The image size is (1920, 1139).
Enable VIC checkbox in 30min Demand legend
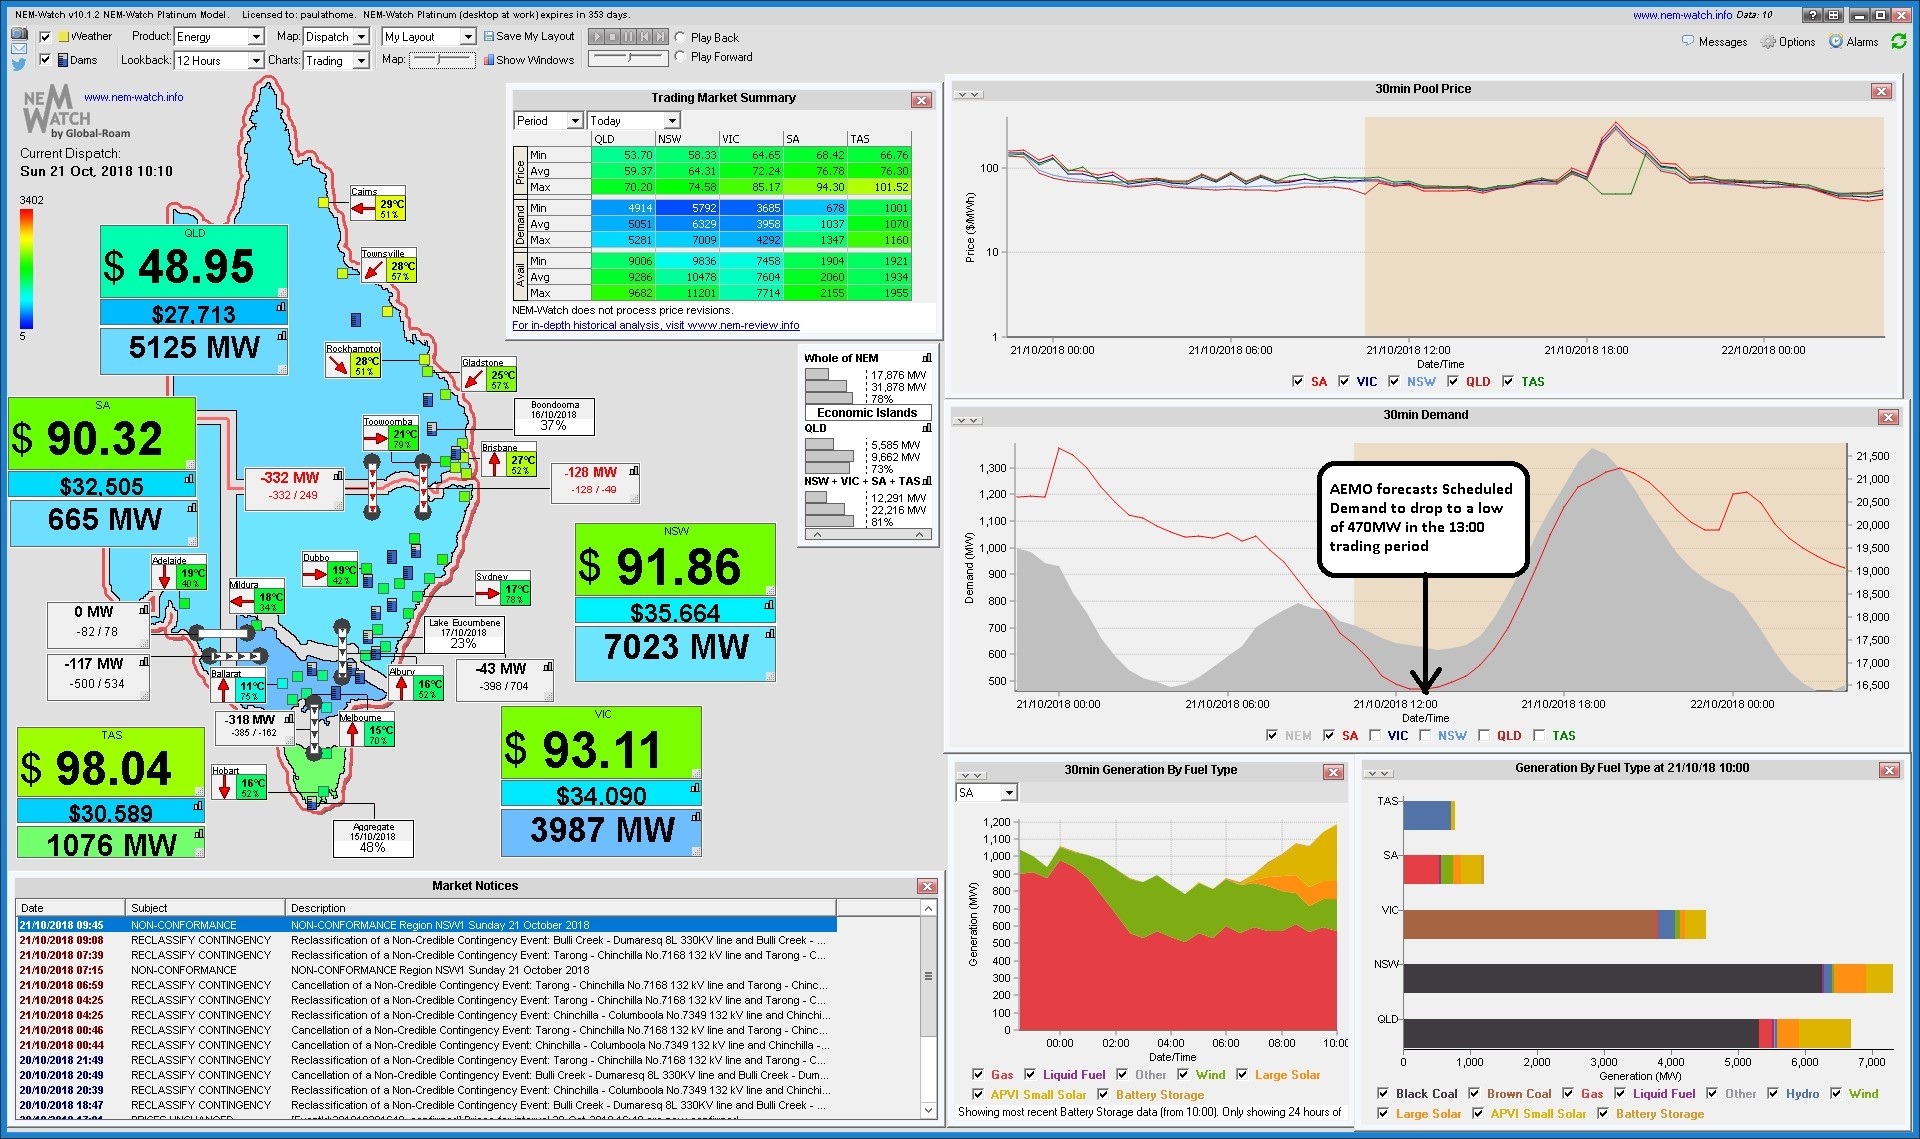coord(1375,735)
